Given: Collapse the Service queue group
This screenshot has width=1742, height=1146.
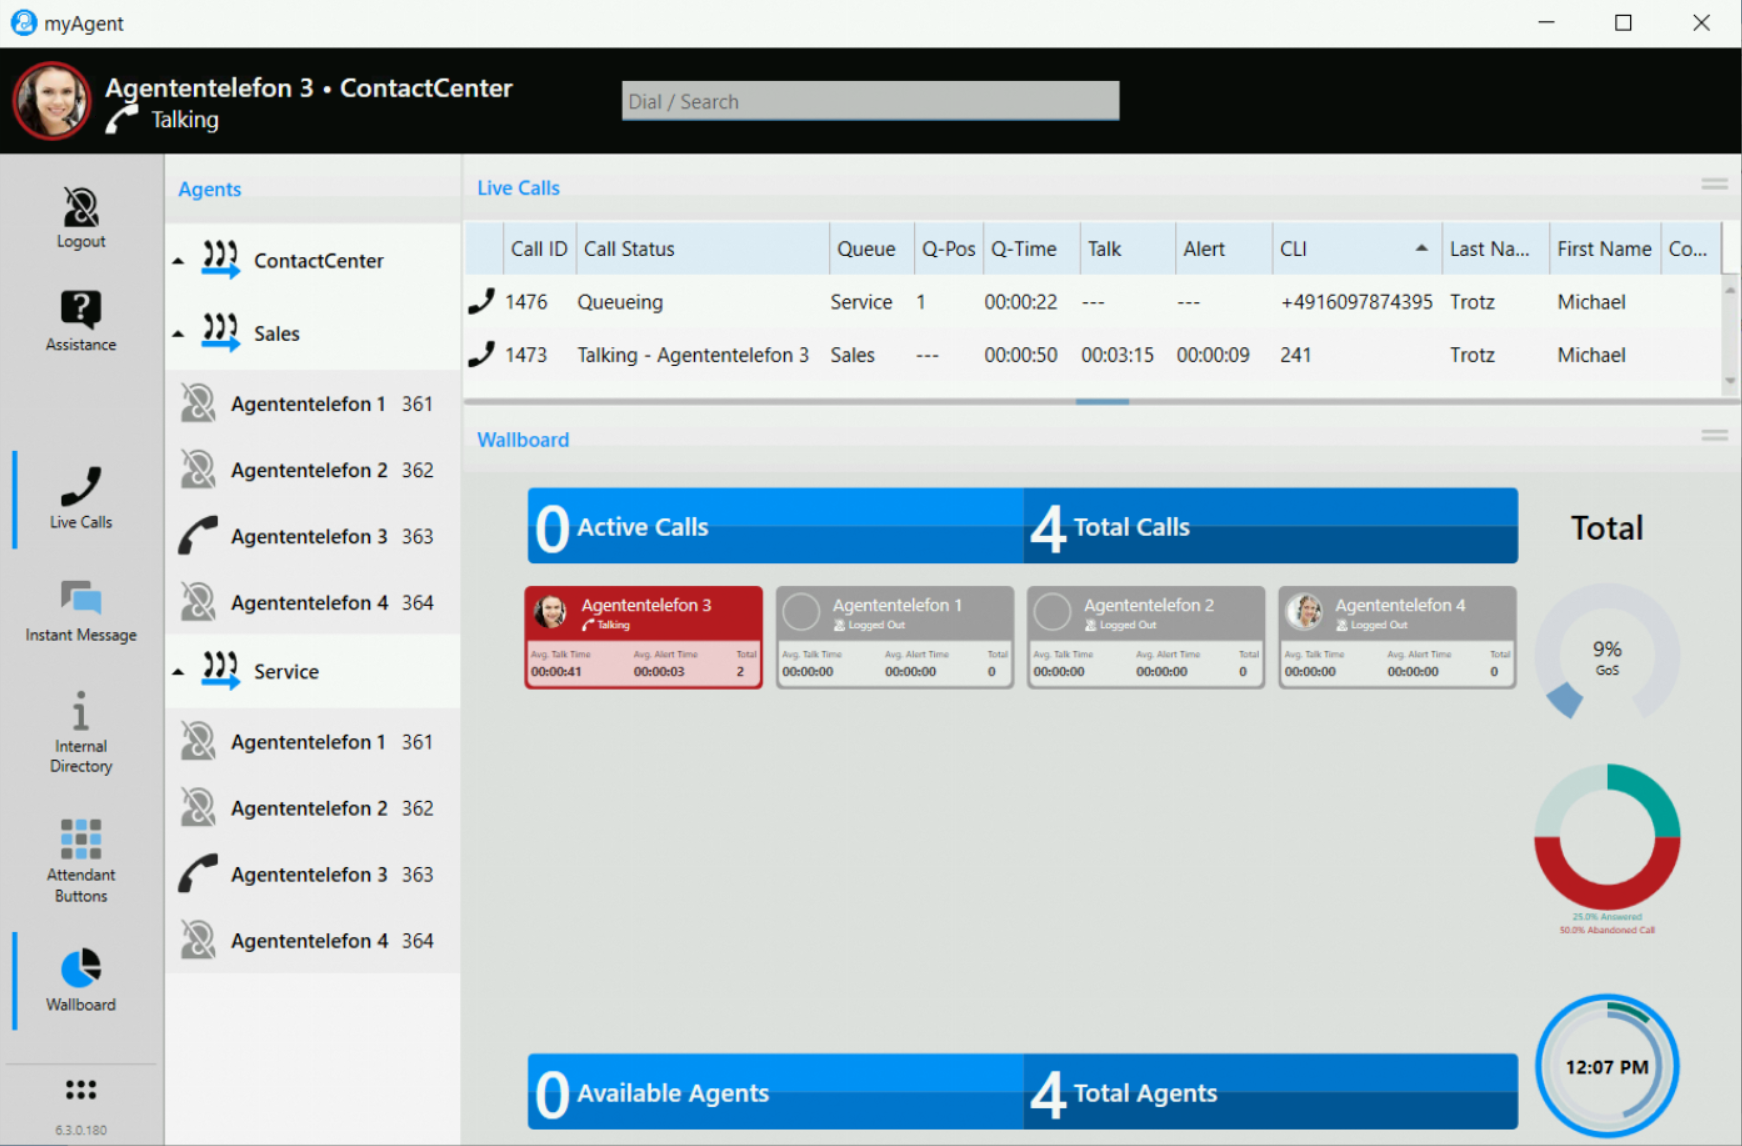Looking at the screenshot, I should (x=178, y=672).
